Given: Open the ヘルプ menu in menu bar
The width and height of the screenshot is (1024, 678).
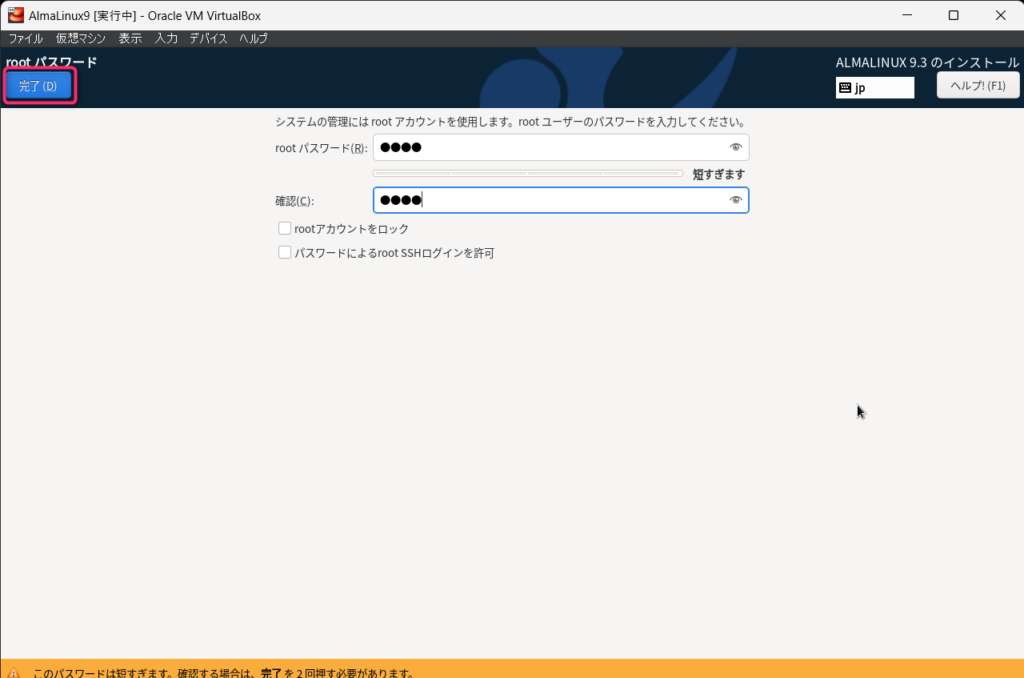Looking at the screenshot, I should [x=253, y=39].
